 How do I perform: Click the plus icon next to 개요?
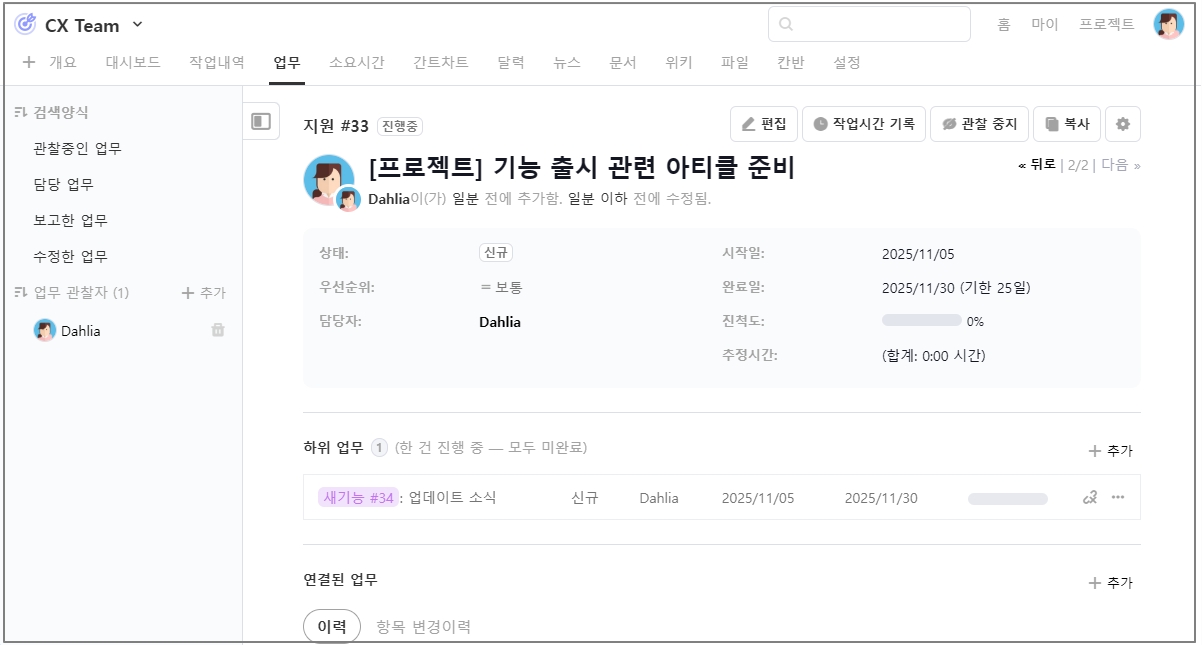click(29, 62)
